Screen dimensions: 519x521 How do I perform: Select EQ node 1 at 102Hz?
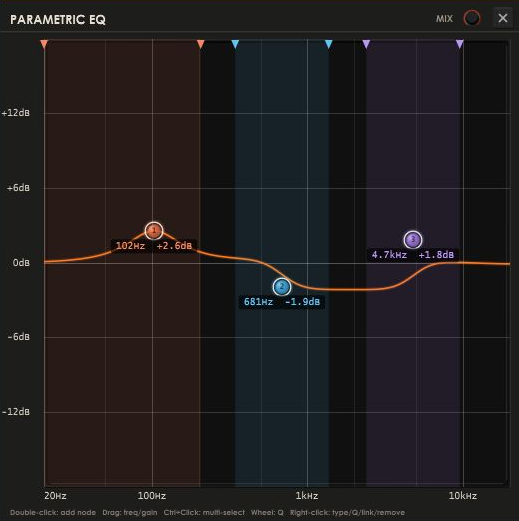(154, 230)
